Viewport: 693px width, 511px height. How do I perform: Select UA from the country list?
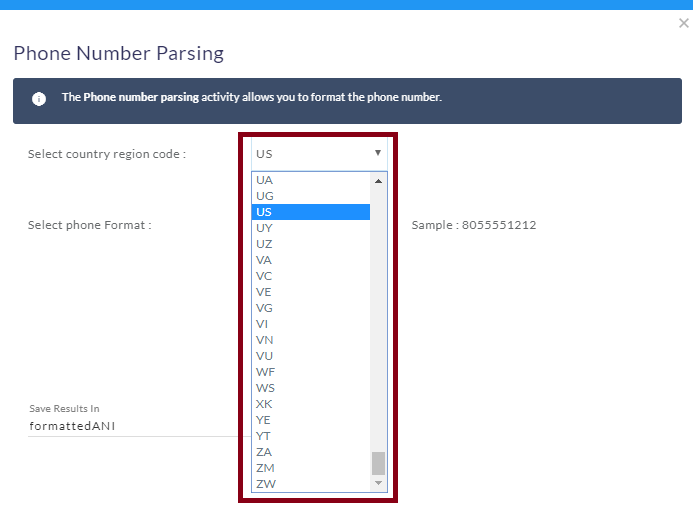pos(311,180)
